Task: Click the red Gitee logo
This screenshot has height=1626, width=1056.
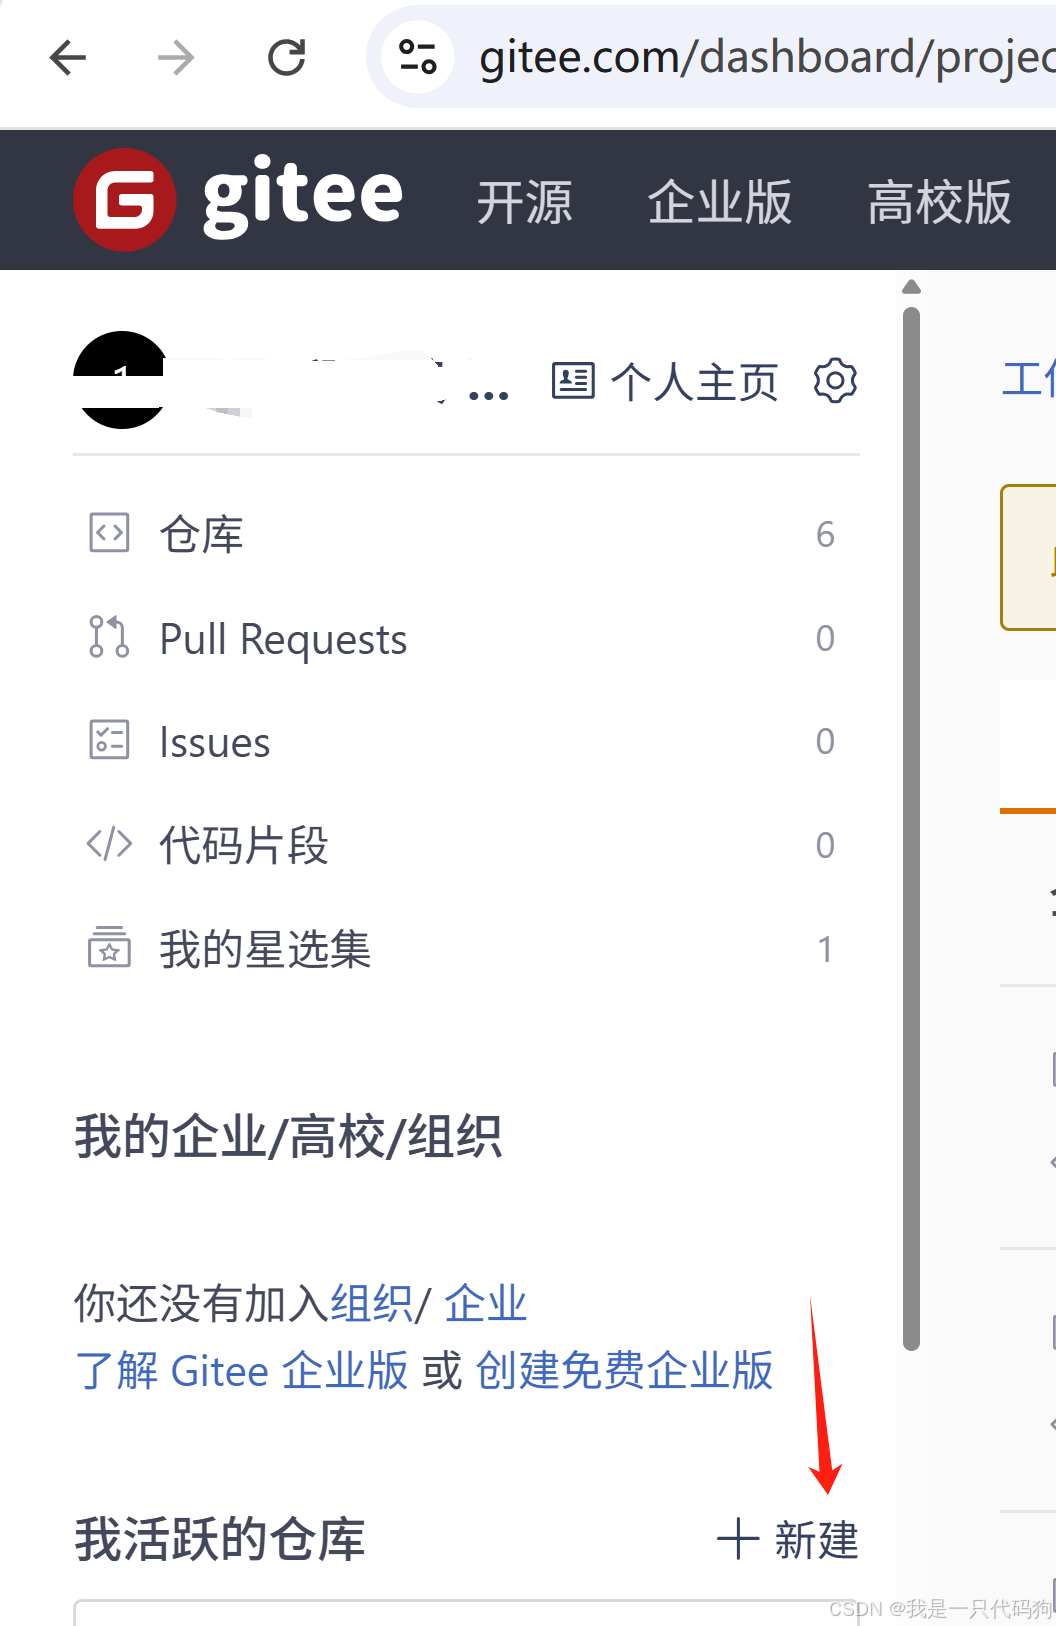Action: [x=125, y=200]
